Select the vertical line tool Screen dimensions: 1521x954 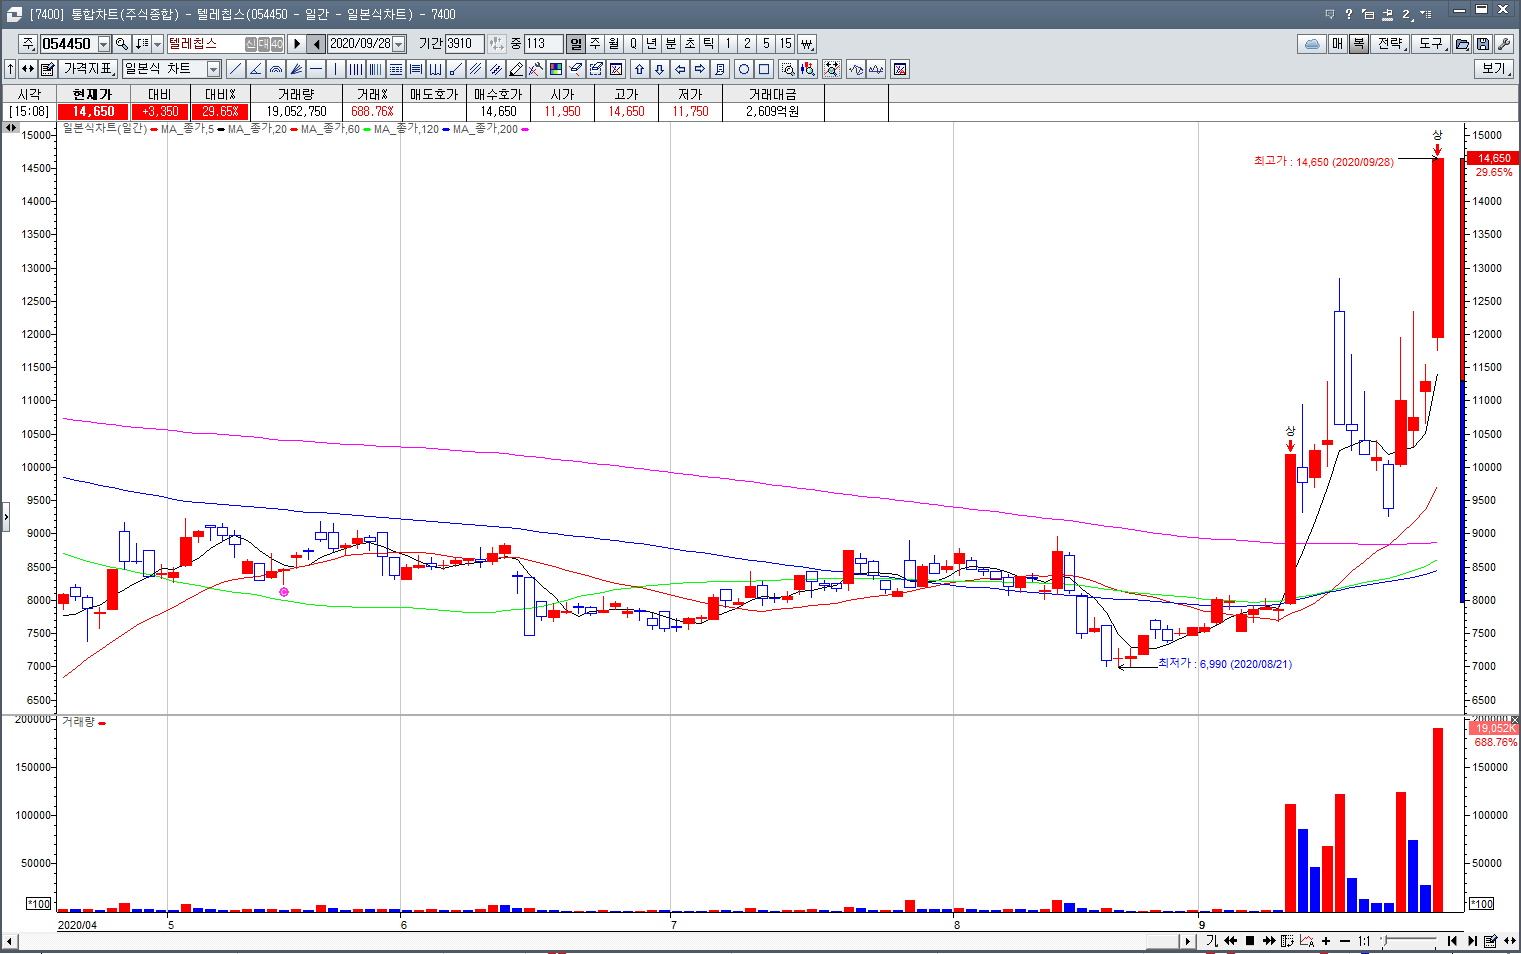coord(336,69)
